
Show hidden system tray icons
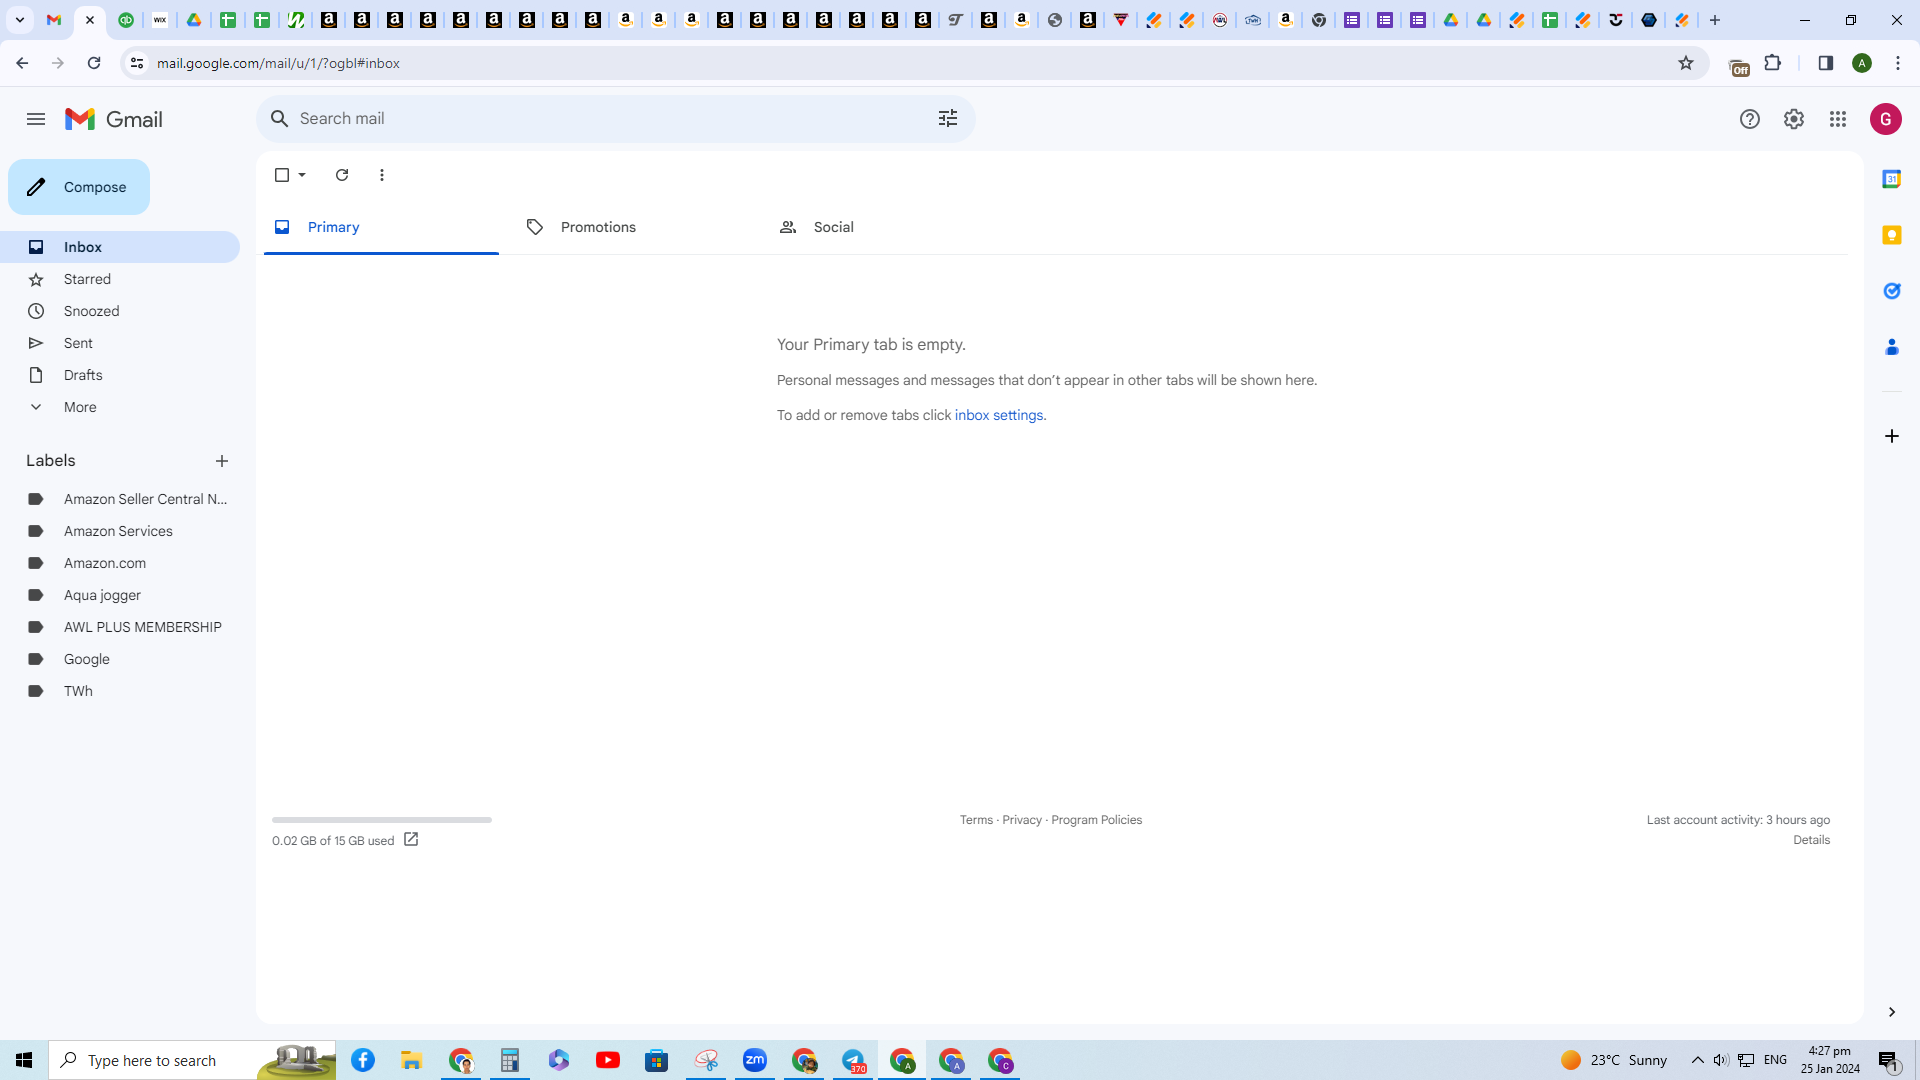coord(1697,1060)
